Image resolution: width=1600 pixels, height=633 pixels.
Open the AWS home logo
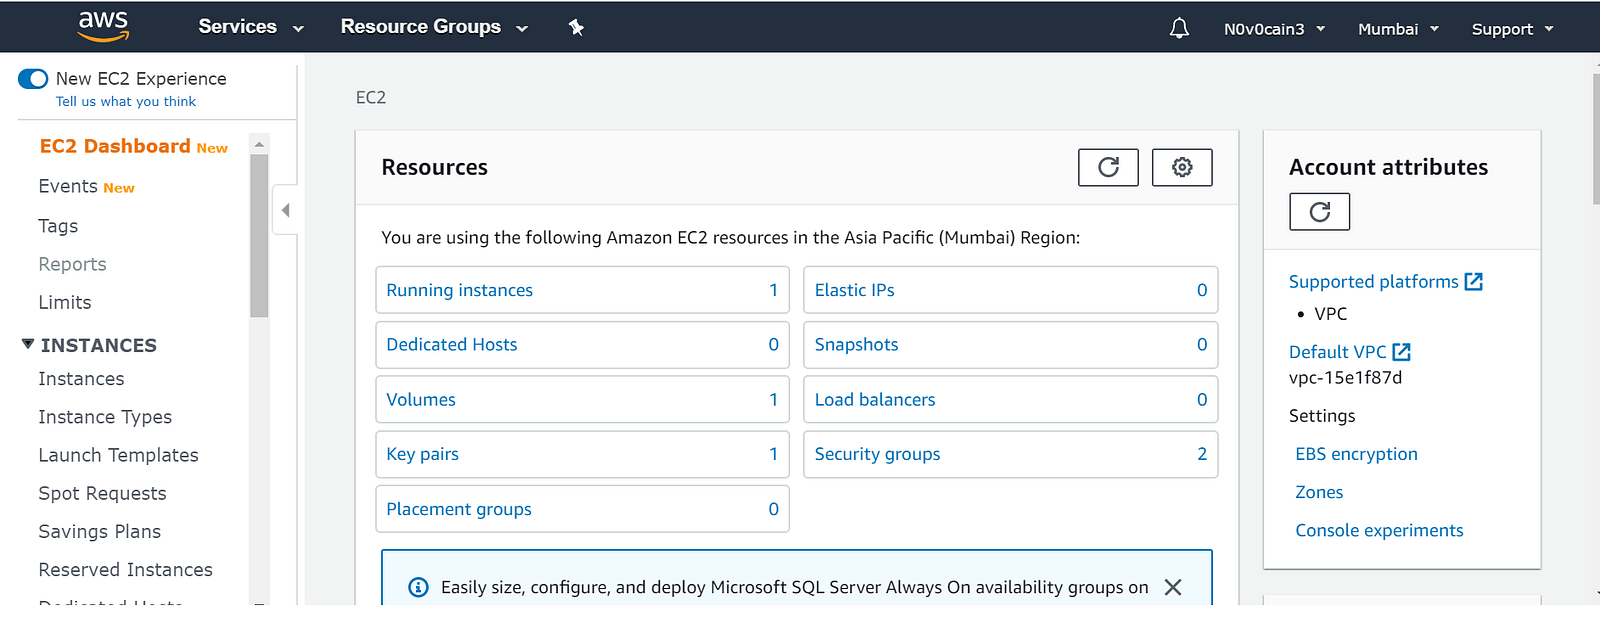103,27
